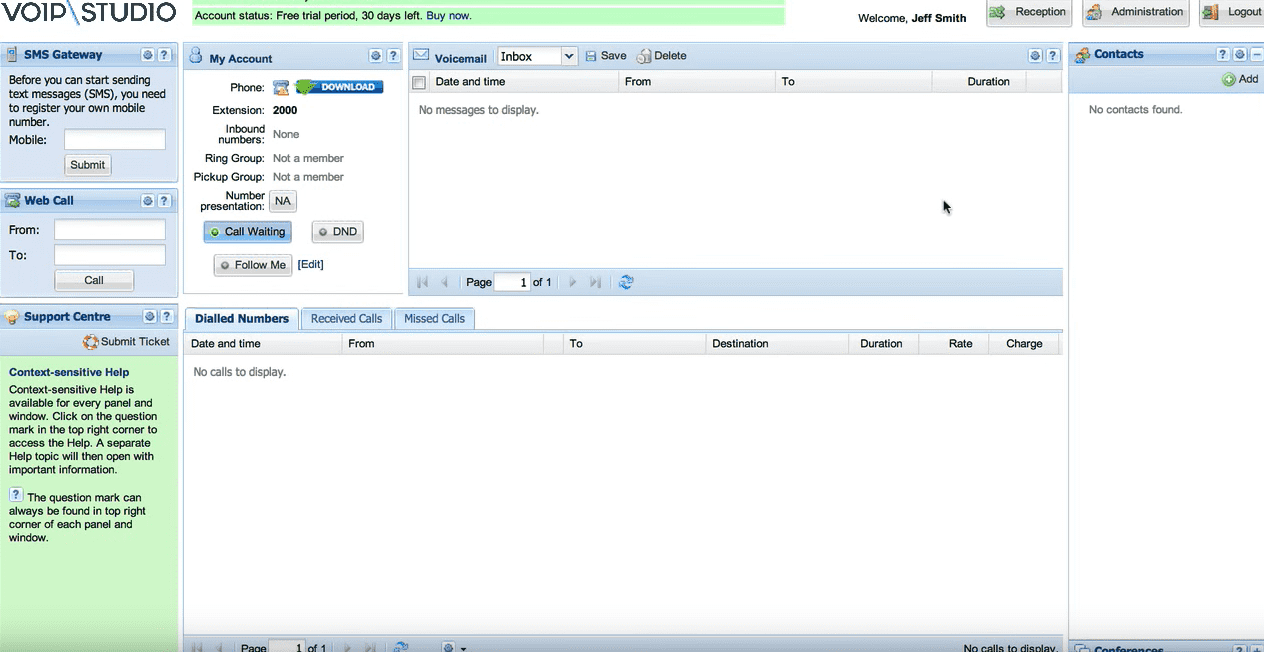
Task: Open the Voicemail Inbox folder dropdown
Action: point(568,57)
